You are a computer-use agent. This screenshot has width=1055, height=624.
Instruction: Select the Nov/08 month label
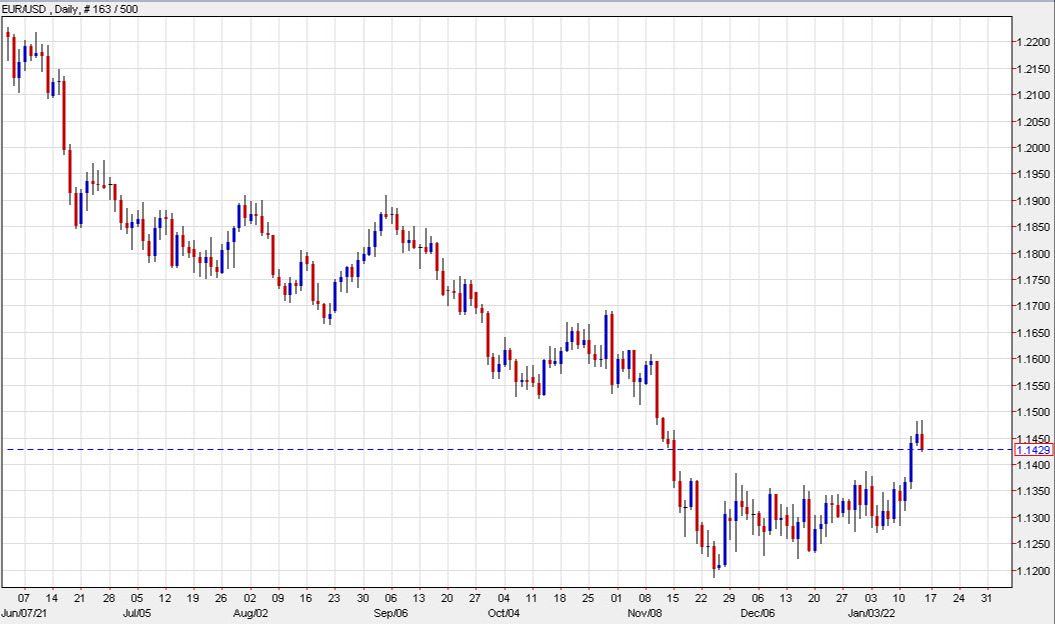(x=645, y=613)
